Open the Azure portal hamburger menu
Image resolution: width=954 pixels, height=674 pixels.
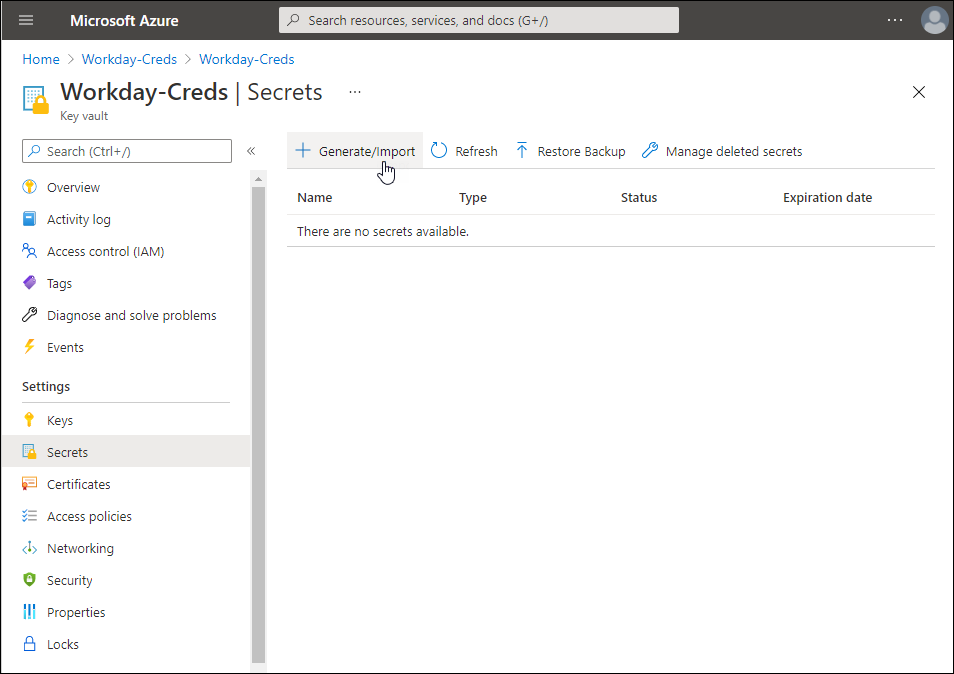26,20
